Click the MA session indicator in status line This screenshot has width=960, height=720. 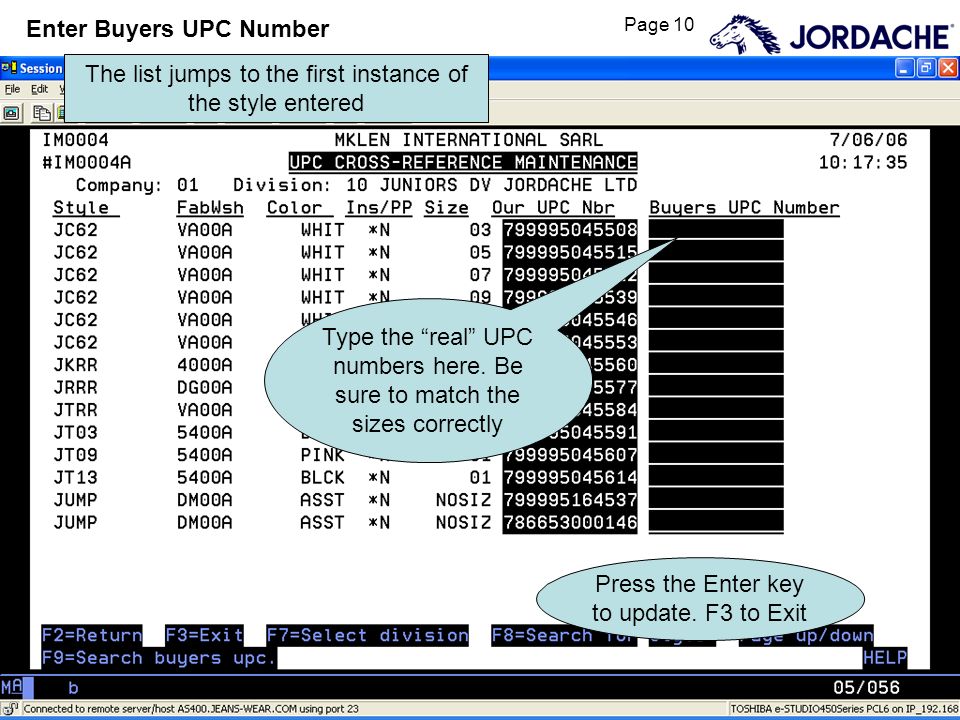pyautogui.click(x=12, y=687)
